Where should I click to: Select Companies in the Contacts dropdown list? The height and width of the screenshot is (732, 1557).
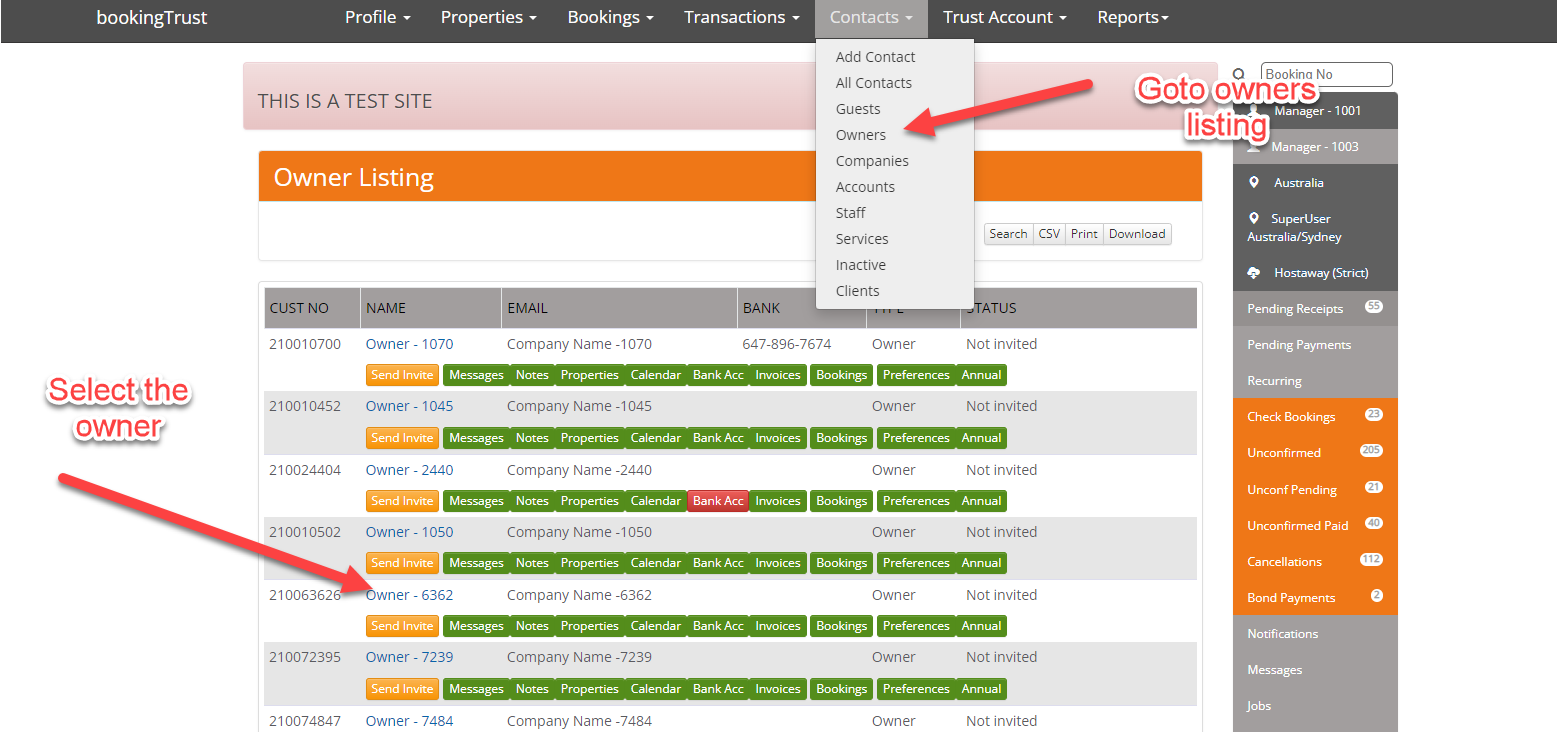click(872, 161)
